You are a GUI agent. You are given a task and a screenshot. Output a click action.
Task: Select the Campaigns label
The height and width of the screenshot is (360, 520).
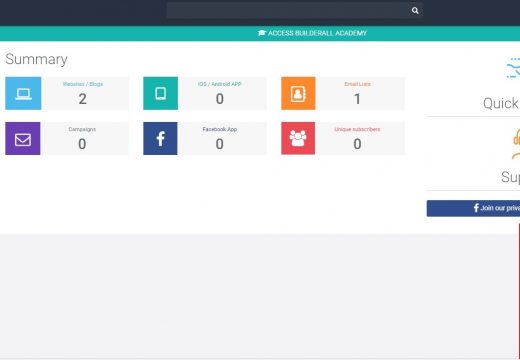click(x=82, y=129)
